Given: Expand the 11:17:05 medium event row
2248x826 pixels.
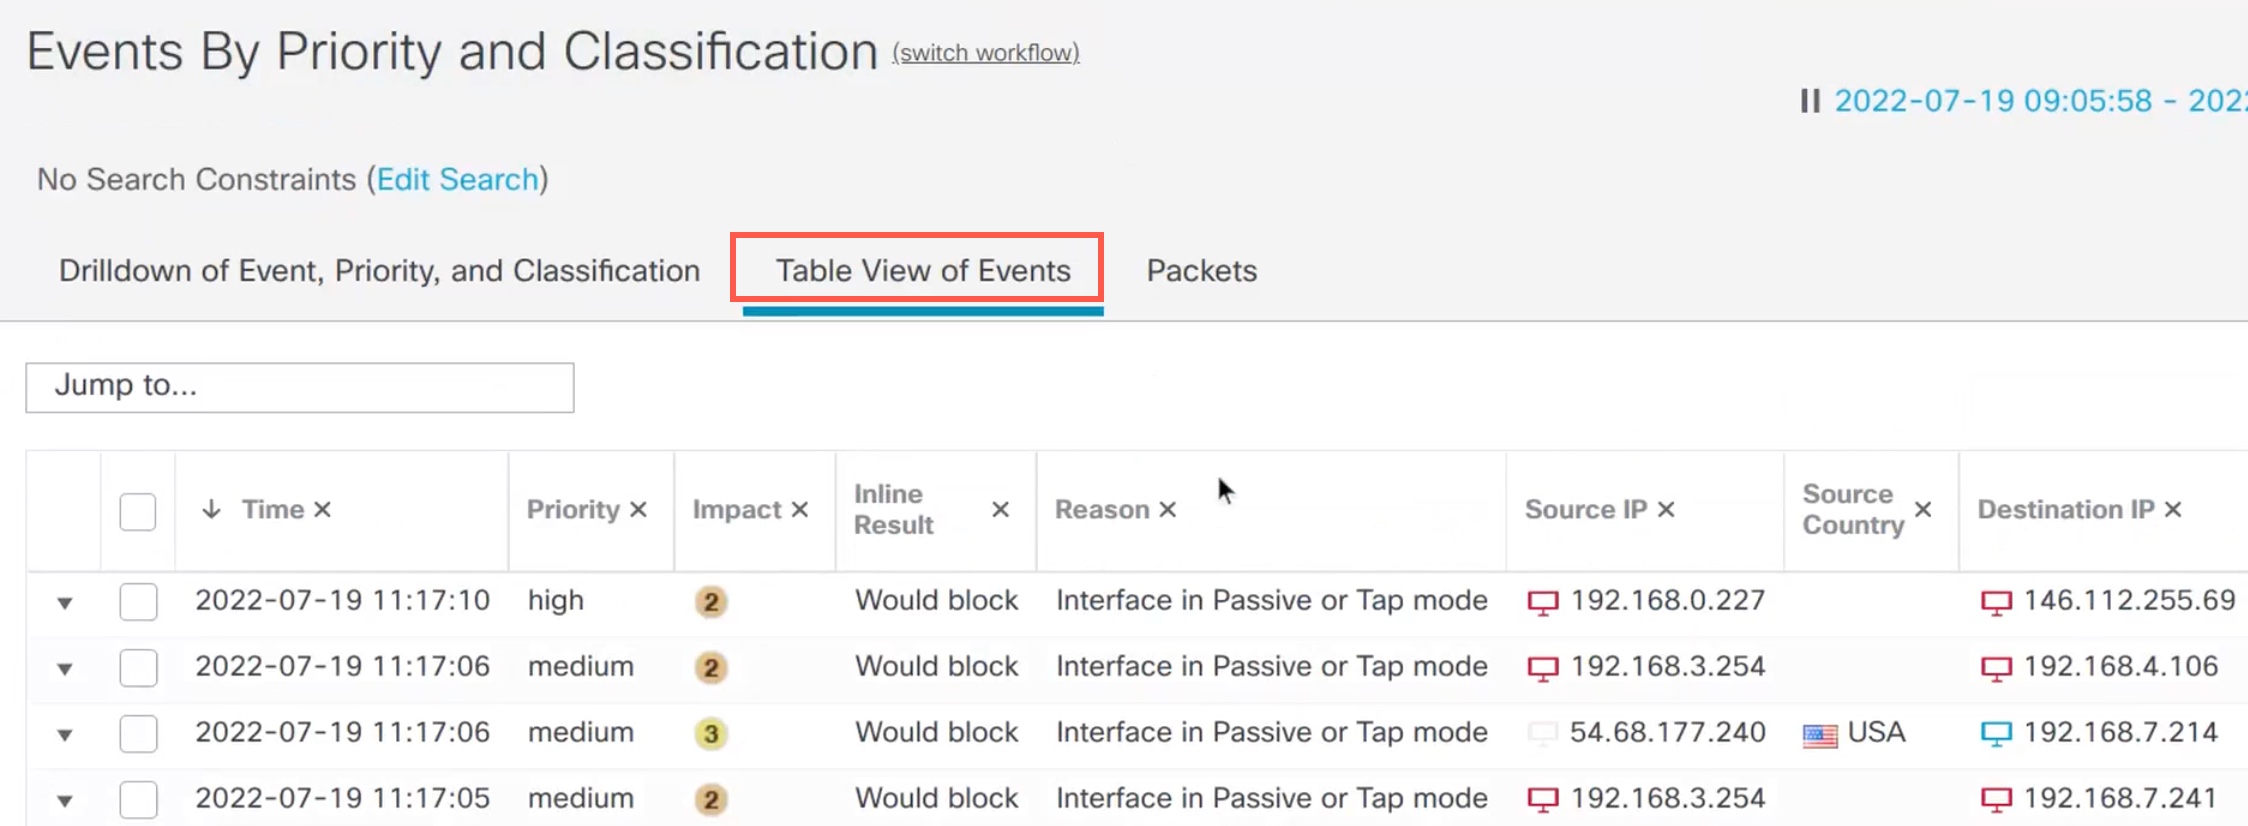Looking at the screenshot, I should tap(65, 801).
